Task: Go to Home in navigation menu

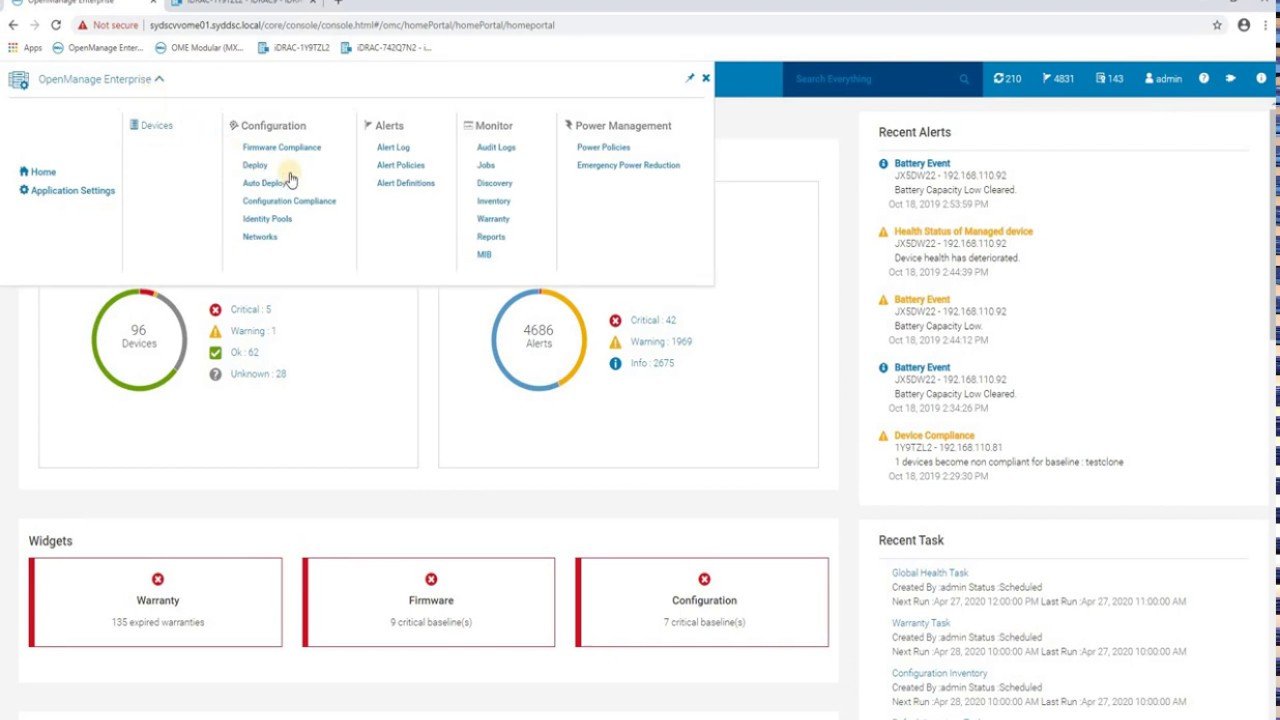Action: point(37,172)
